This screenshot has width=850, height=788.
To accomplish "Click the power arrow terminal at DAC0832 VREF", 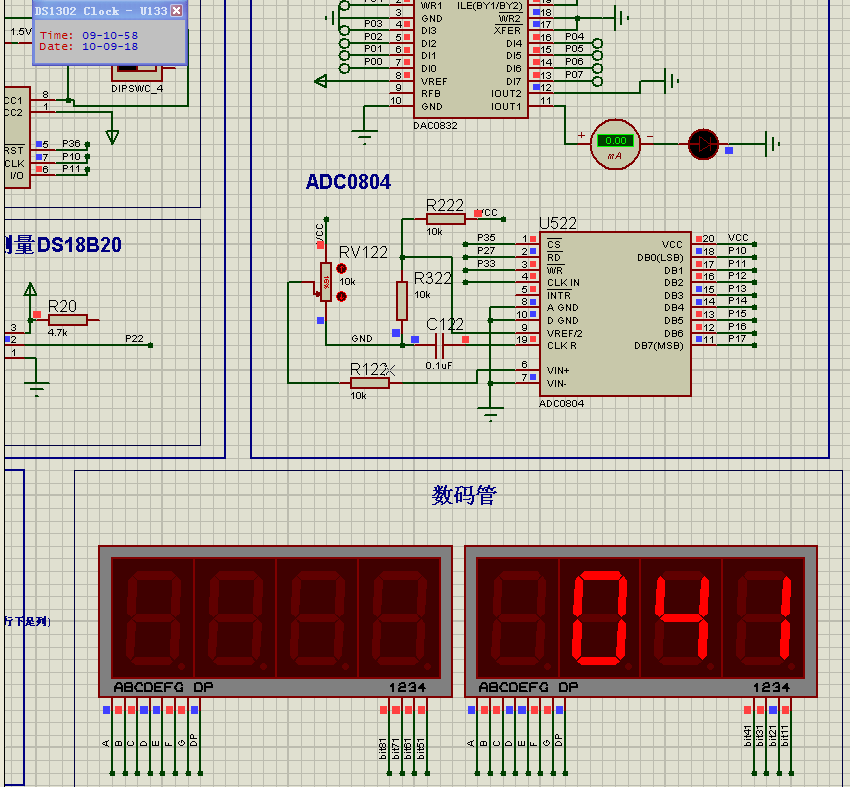I will (x=321, y=81).
